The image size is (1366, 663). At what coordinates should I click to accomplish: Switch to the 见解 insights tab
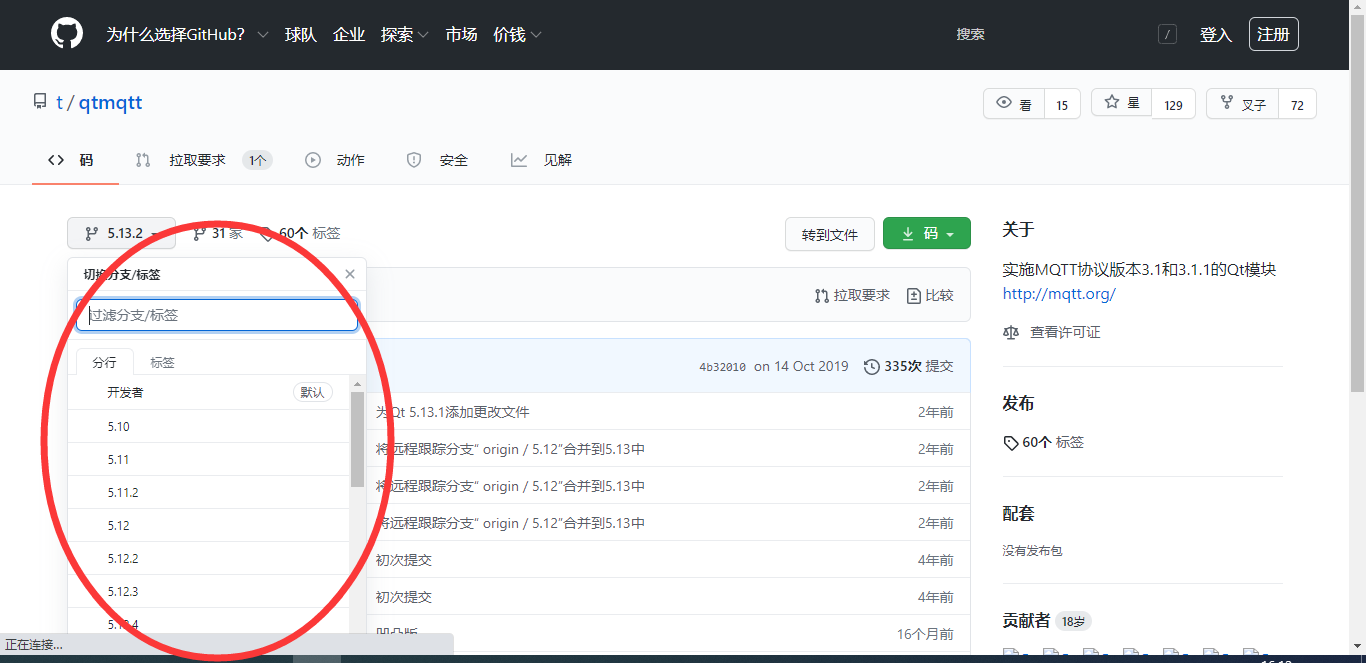pos(541,160)
